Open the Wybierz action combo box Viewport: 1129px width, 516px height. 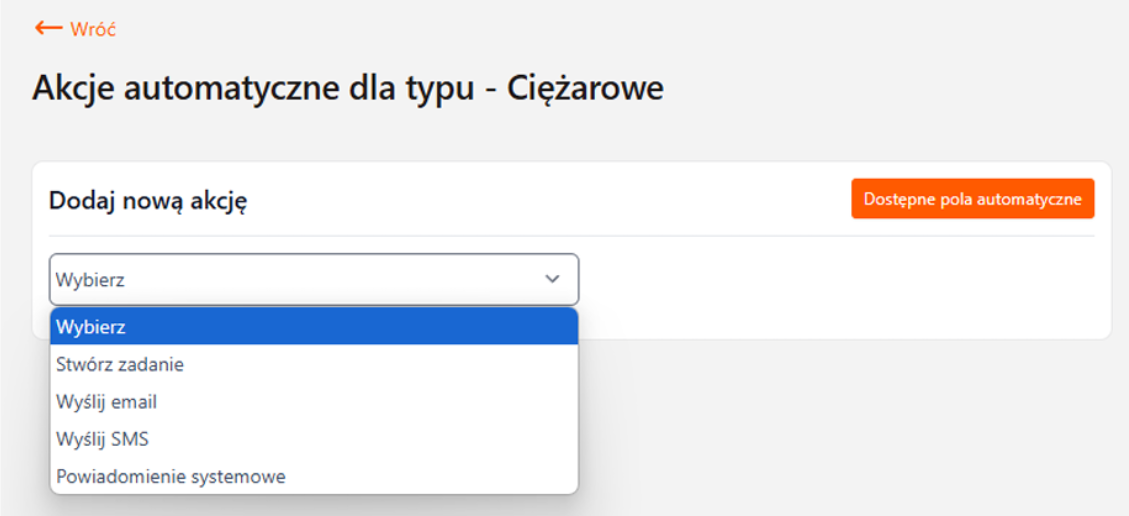coord(313,279)
